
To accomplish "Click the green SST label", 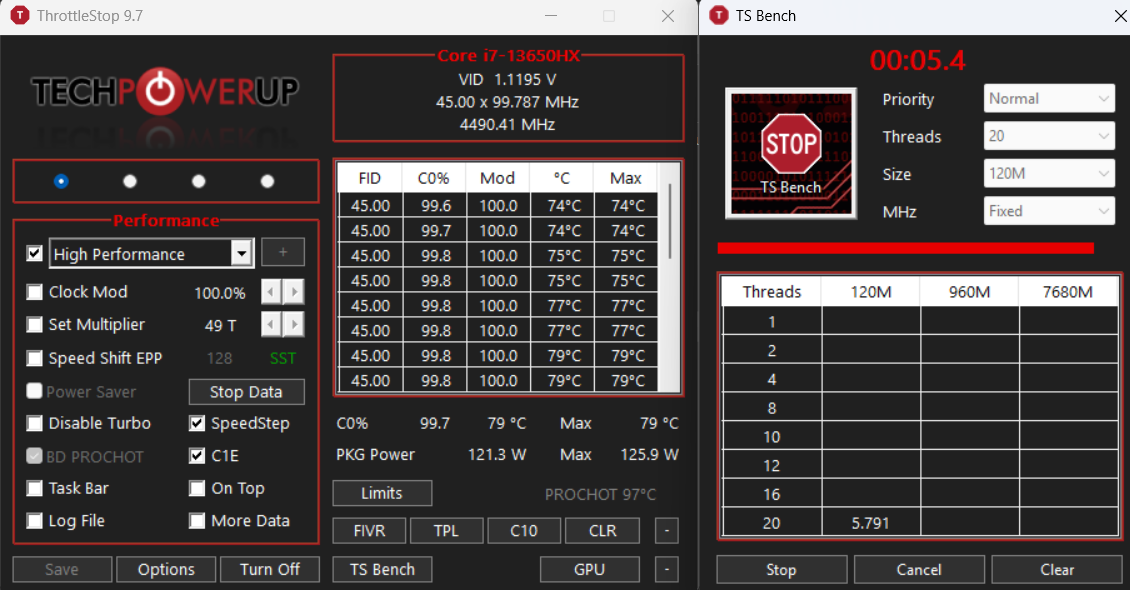I will point(282,358).
